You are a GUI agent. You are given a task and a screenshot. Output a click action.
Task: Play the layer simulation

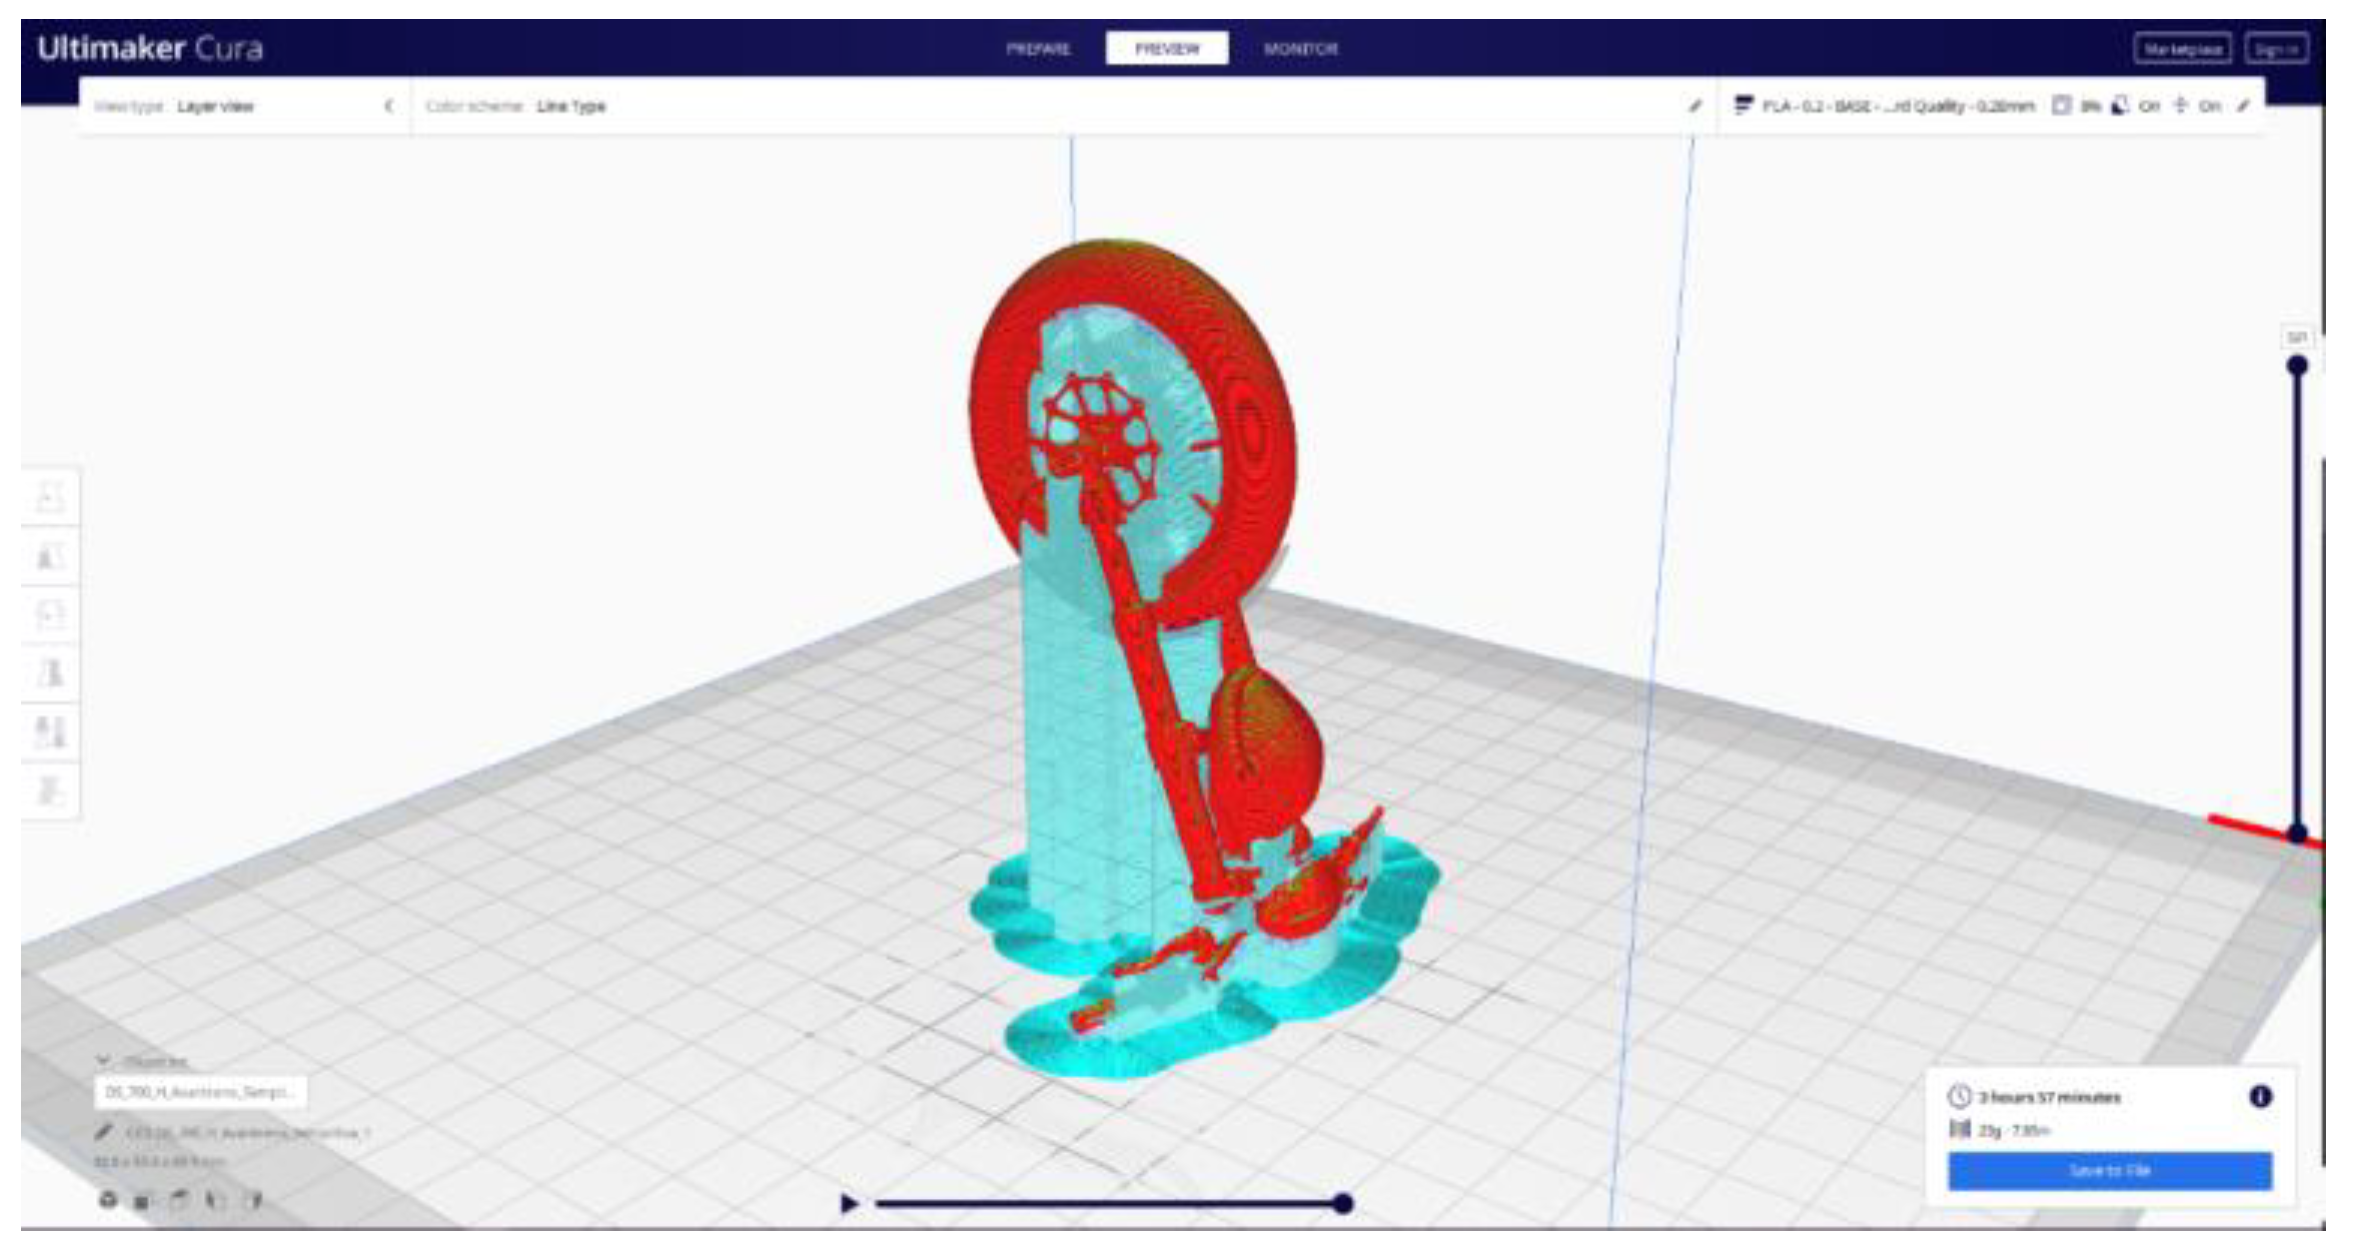(849, 1203)
